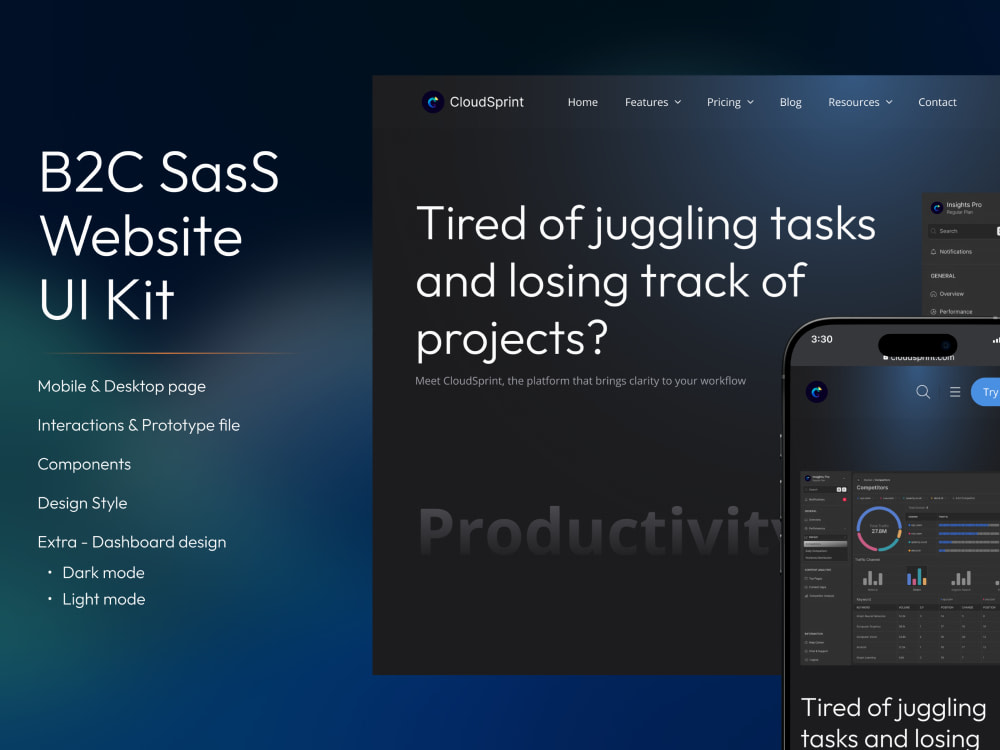The height and width of the screenshot is (750, 1000).
Task: Click the 3:30 time on phone
Action: click(x=821, y=339)
